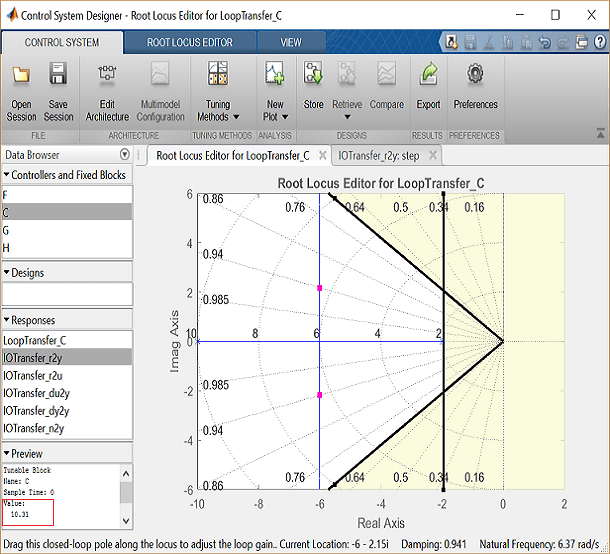Collapse the toolstrip ribbon arrow
The image size is (610, 554).
(x=600, y=134)
